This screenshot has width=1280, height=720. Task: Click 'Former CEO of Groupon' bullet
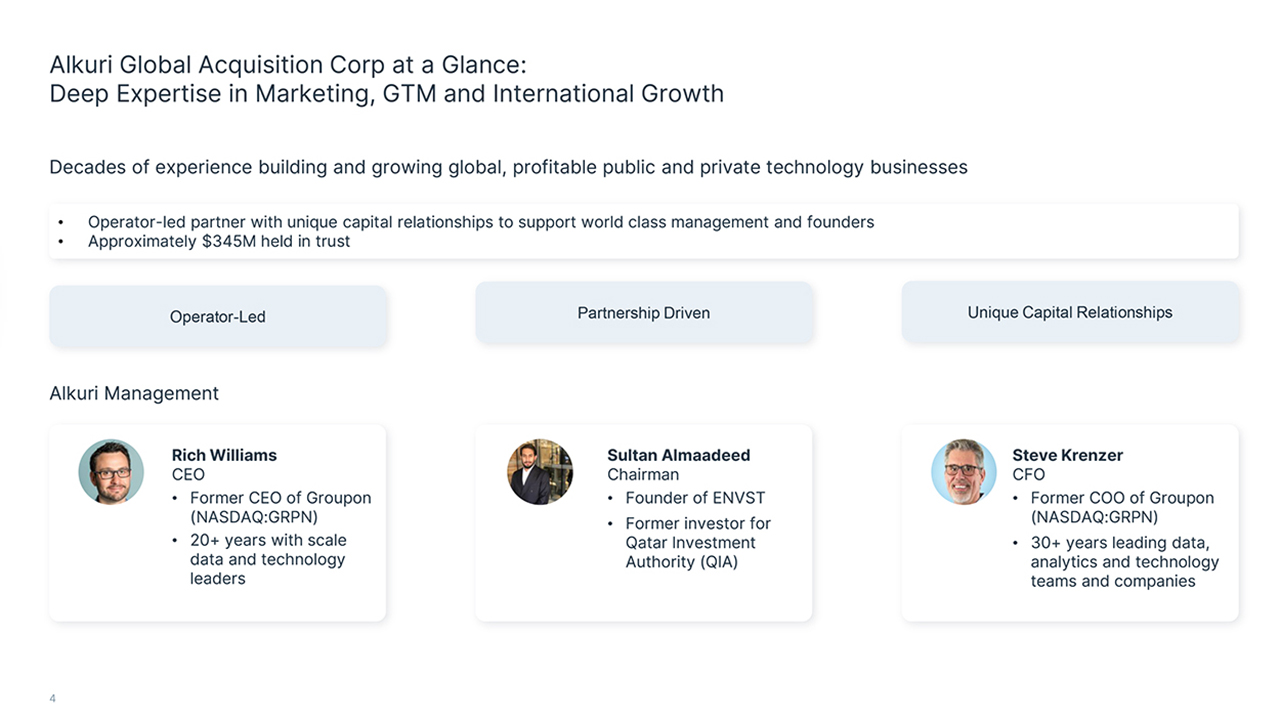(280, 507)
